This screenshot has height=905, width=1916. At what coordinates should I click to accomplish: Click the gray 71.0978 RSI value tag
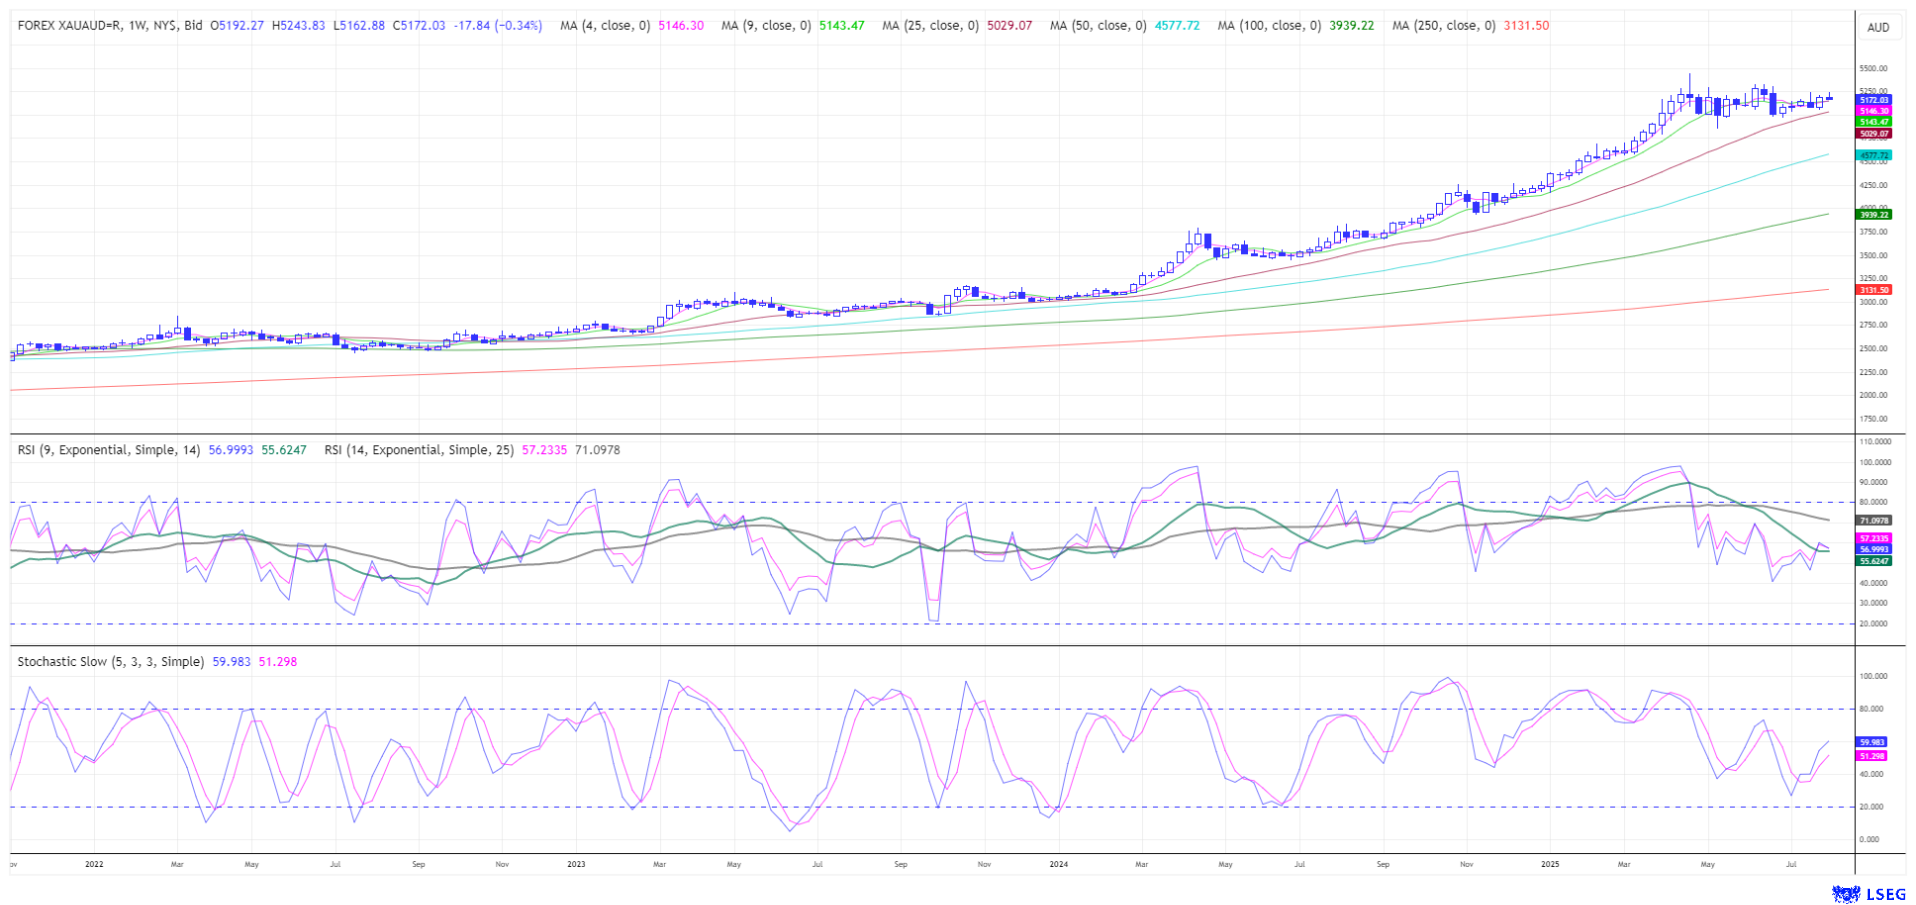[1874, 521]
